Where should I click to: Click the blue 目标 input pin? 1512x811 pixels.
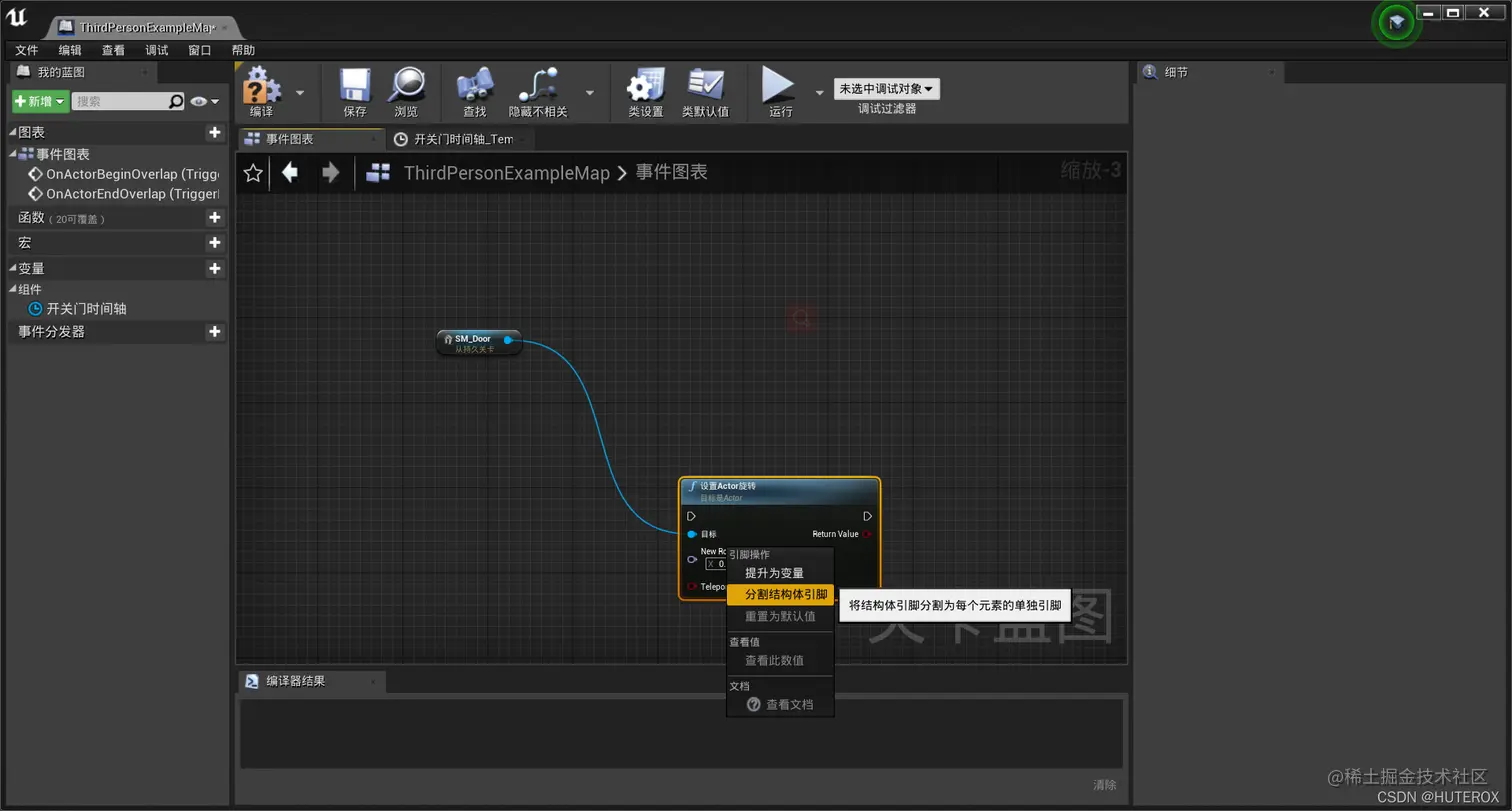click(x=692, y=534)
